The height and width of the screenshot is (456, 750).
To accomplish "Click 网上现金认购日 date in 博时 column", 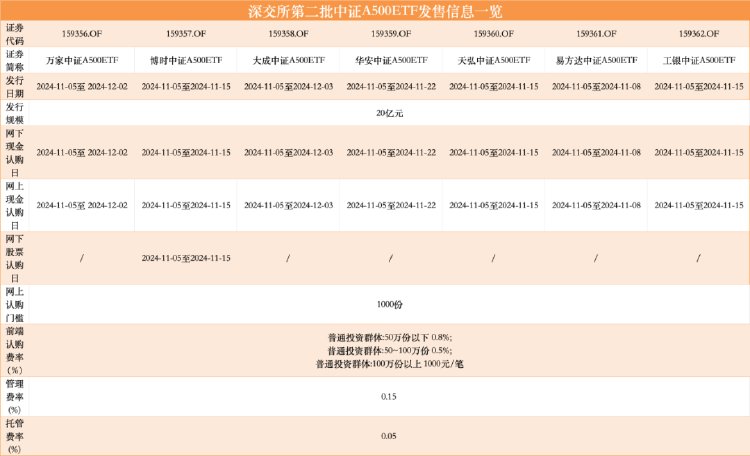I will point(186,205).
